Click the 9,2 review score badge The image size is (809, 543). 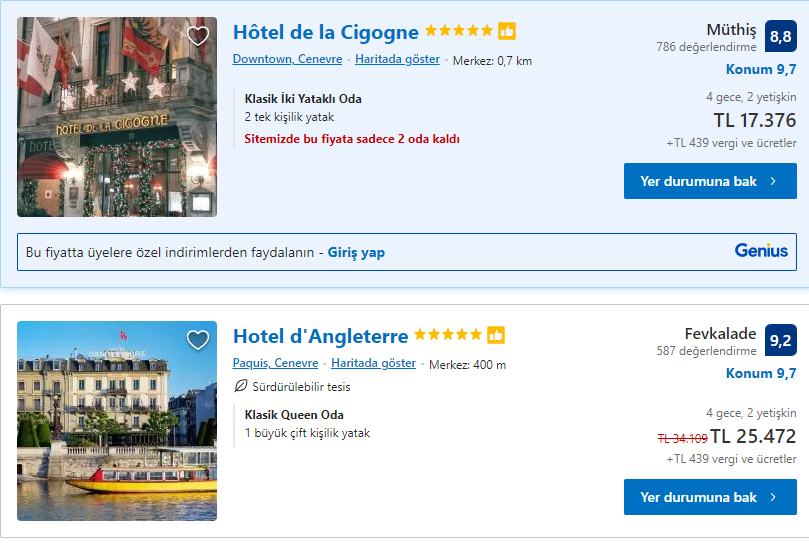click(781, 341)
